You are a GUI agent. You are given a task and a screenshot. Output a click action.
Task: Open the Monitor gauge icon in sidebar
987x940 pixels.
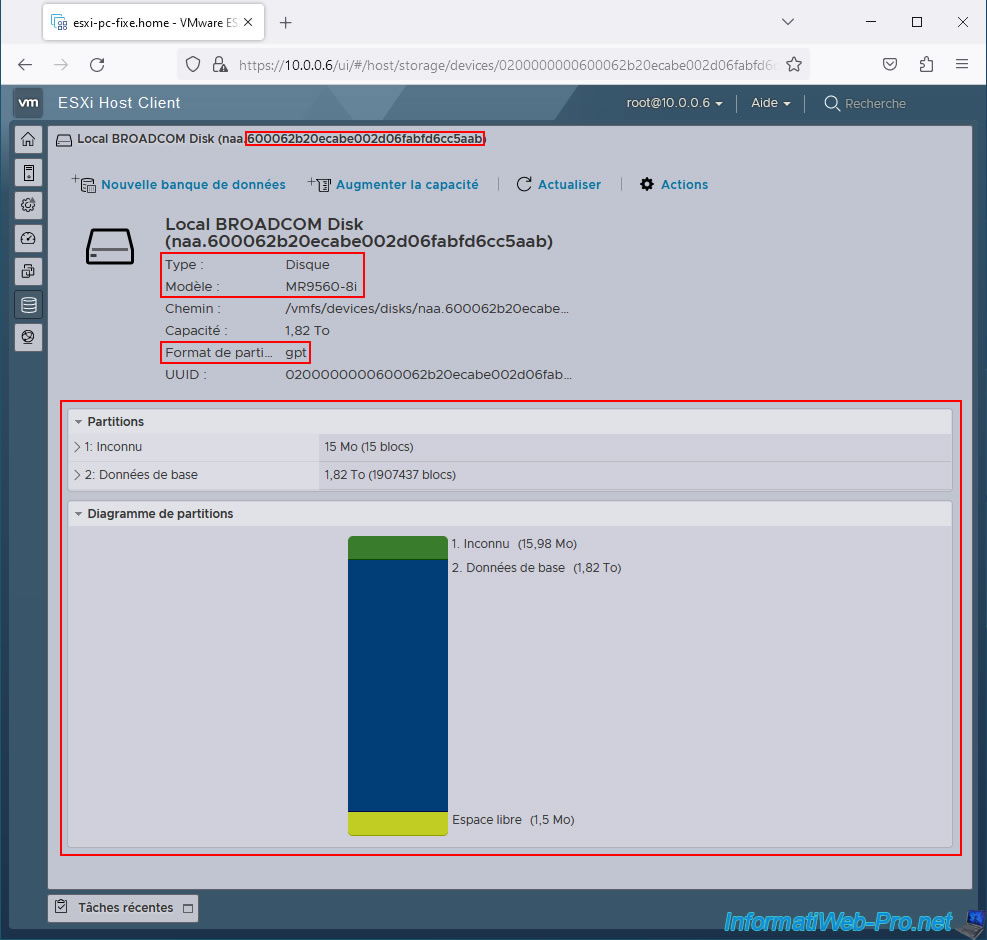pyautogui.click(x=28, y=238)
